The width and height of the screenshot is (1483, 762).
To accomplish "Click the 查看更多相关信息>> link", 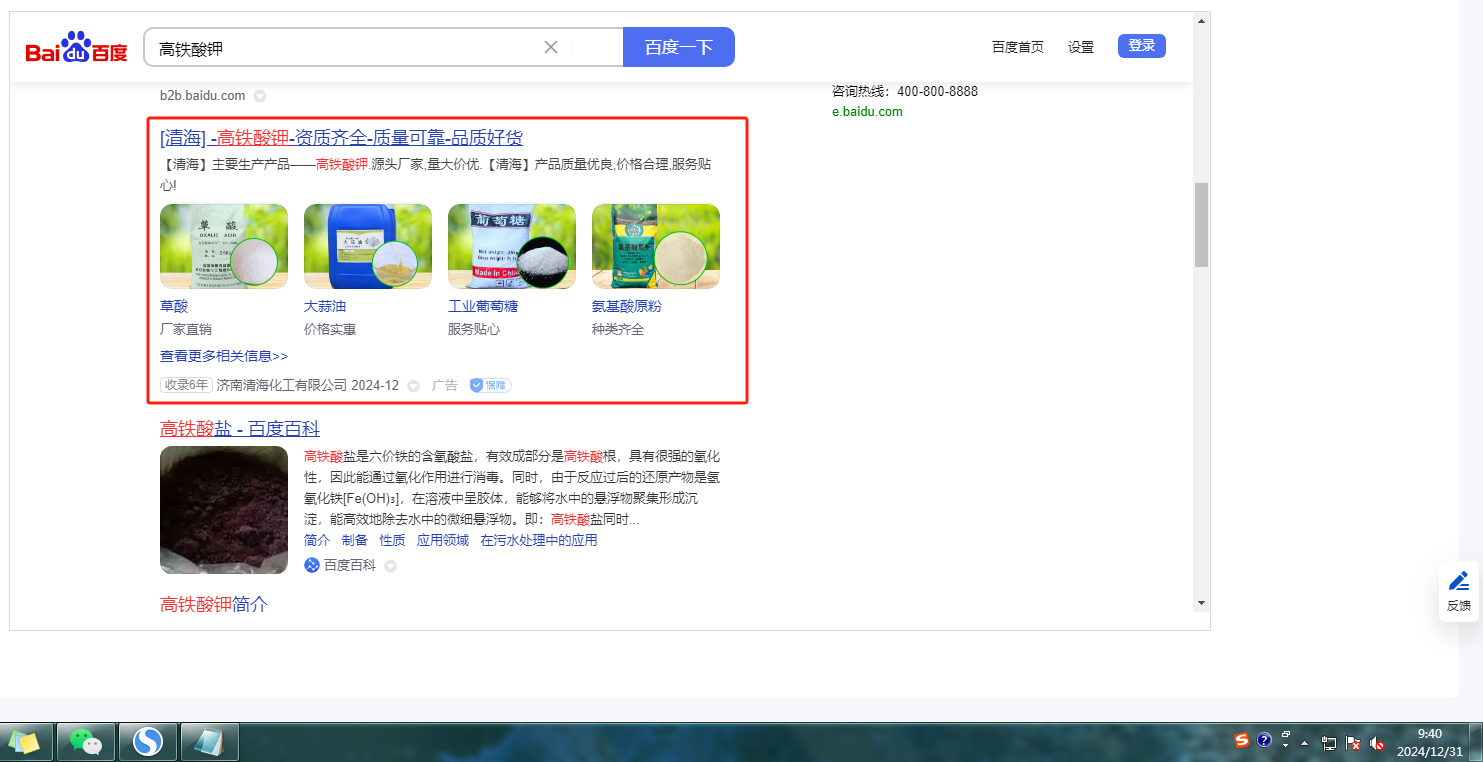I will pos(224,356).
